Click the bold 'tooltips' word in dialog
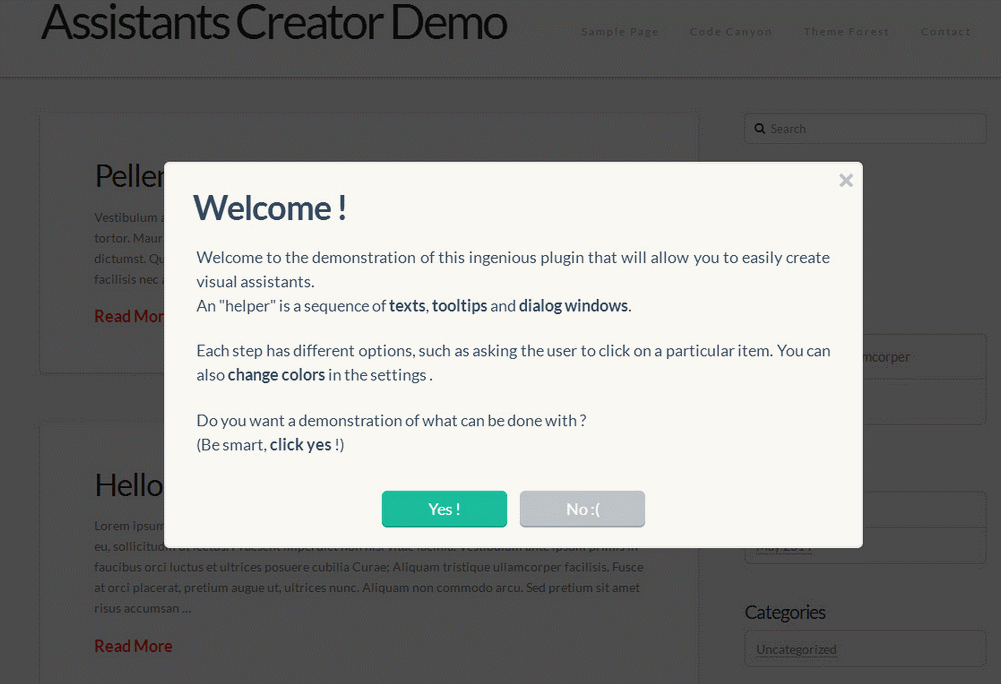1001x684 pixels. click(x=460, y=306)
